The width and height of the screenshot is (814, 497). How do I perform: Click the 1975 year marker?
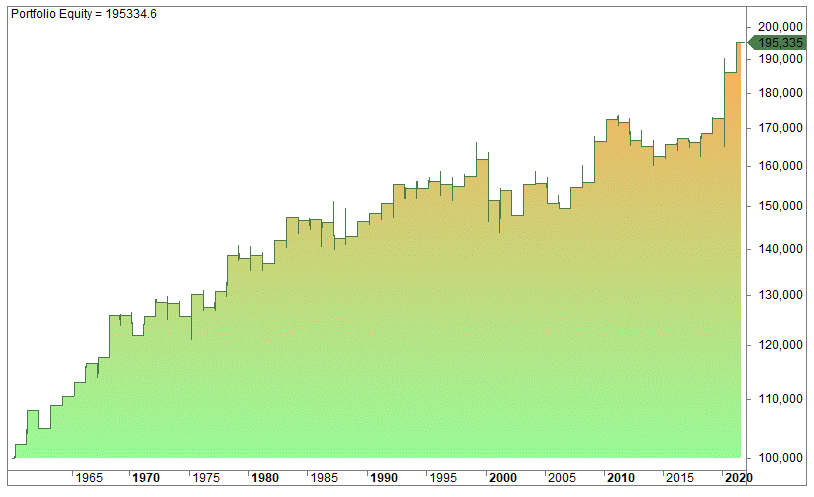pyautogui.click(x=206, y=478)
